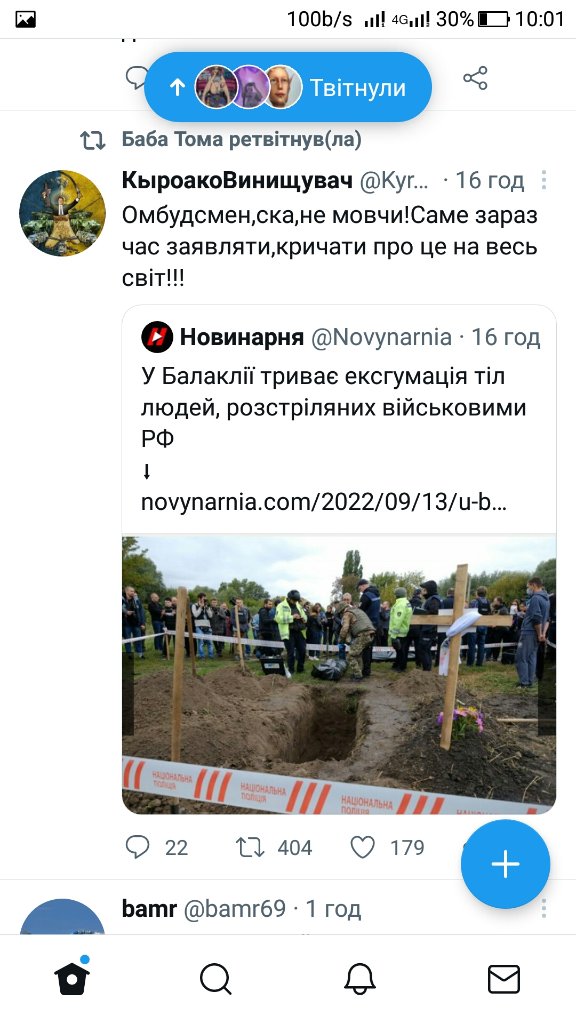Tap the reply bubble icon behind the pill
This screenshot has width=576, height=1024.
coord(136,77)
